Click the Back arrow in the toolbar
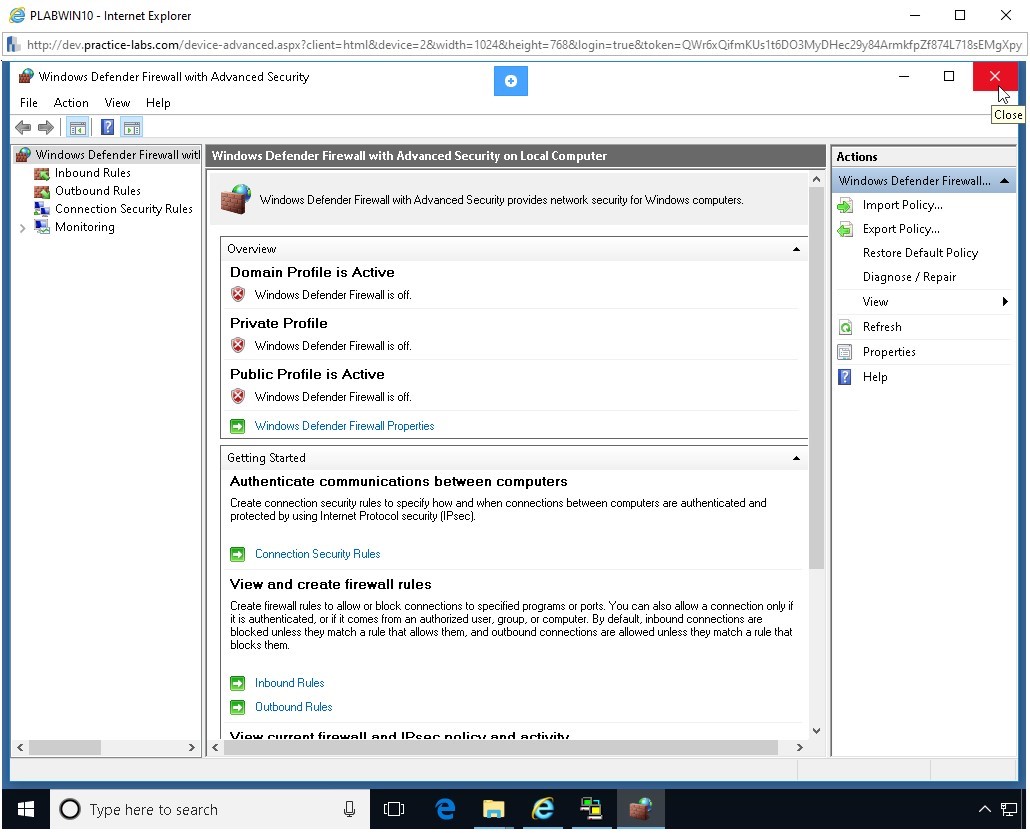Screen dimensions: 1030x833 pos(22,127)
